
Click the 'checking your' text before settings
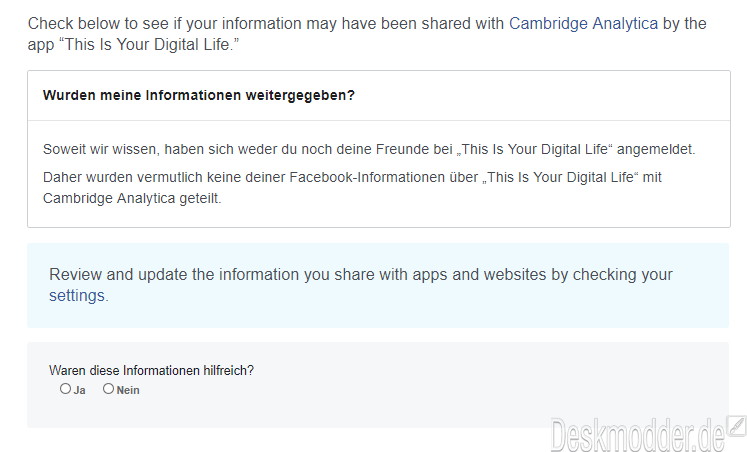point(622,275)
